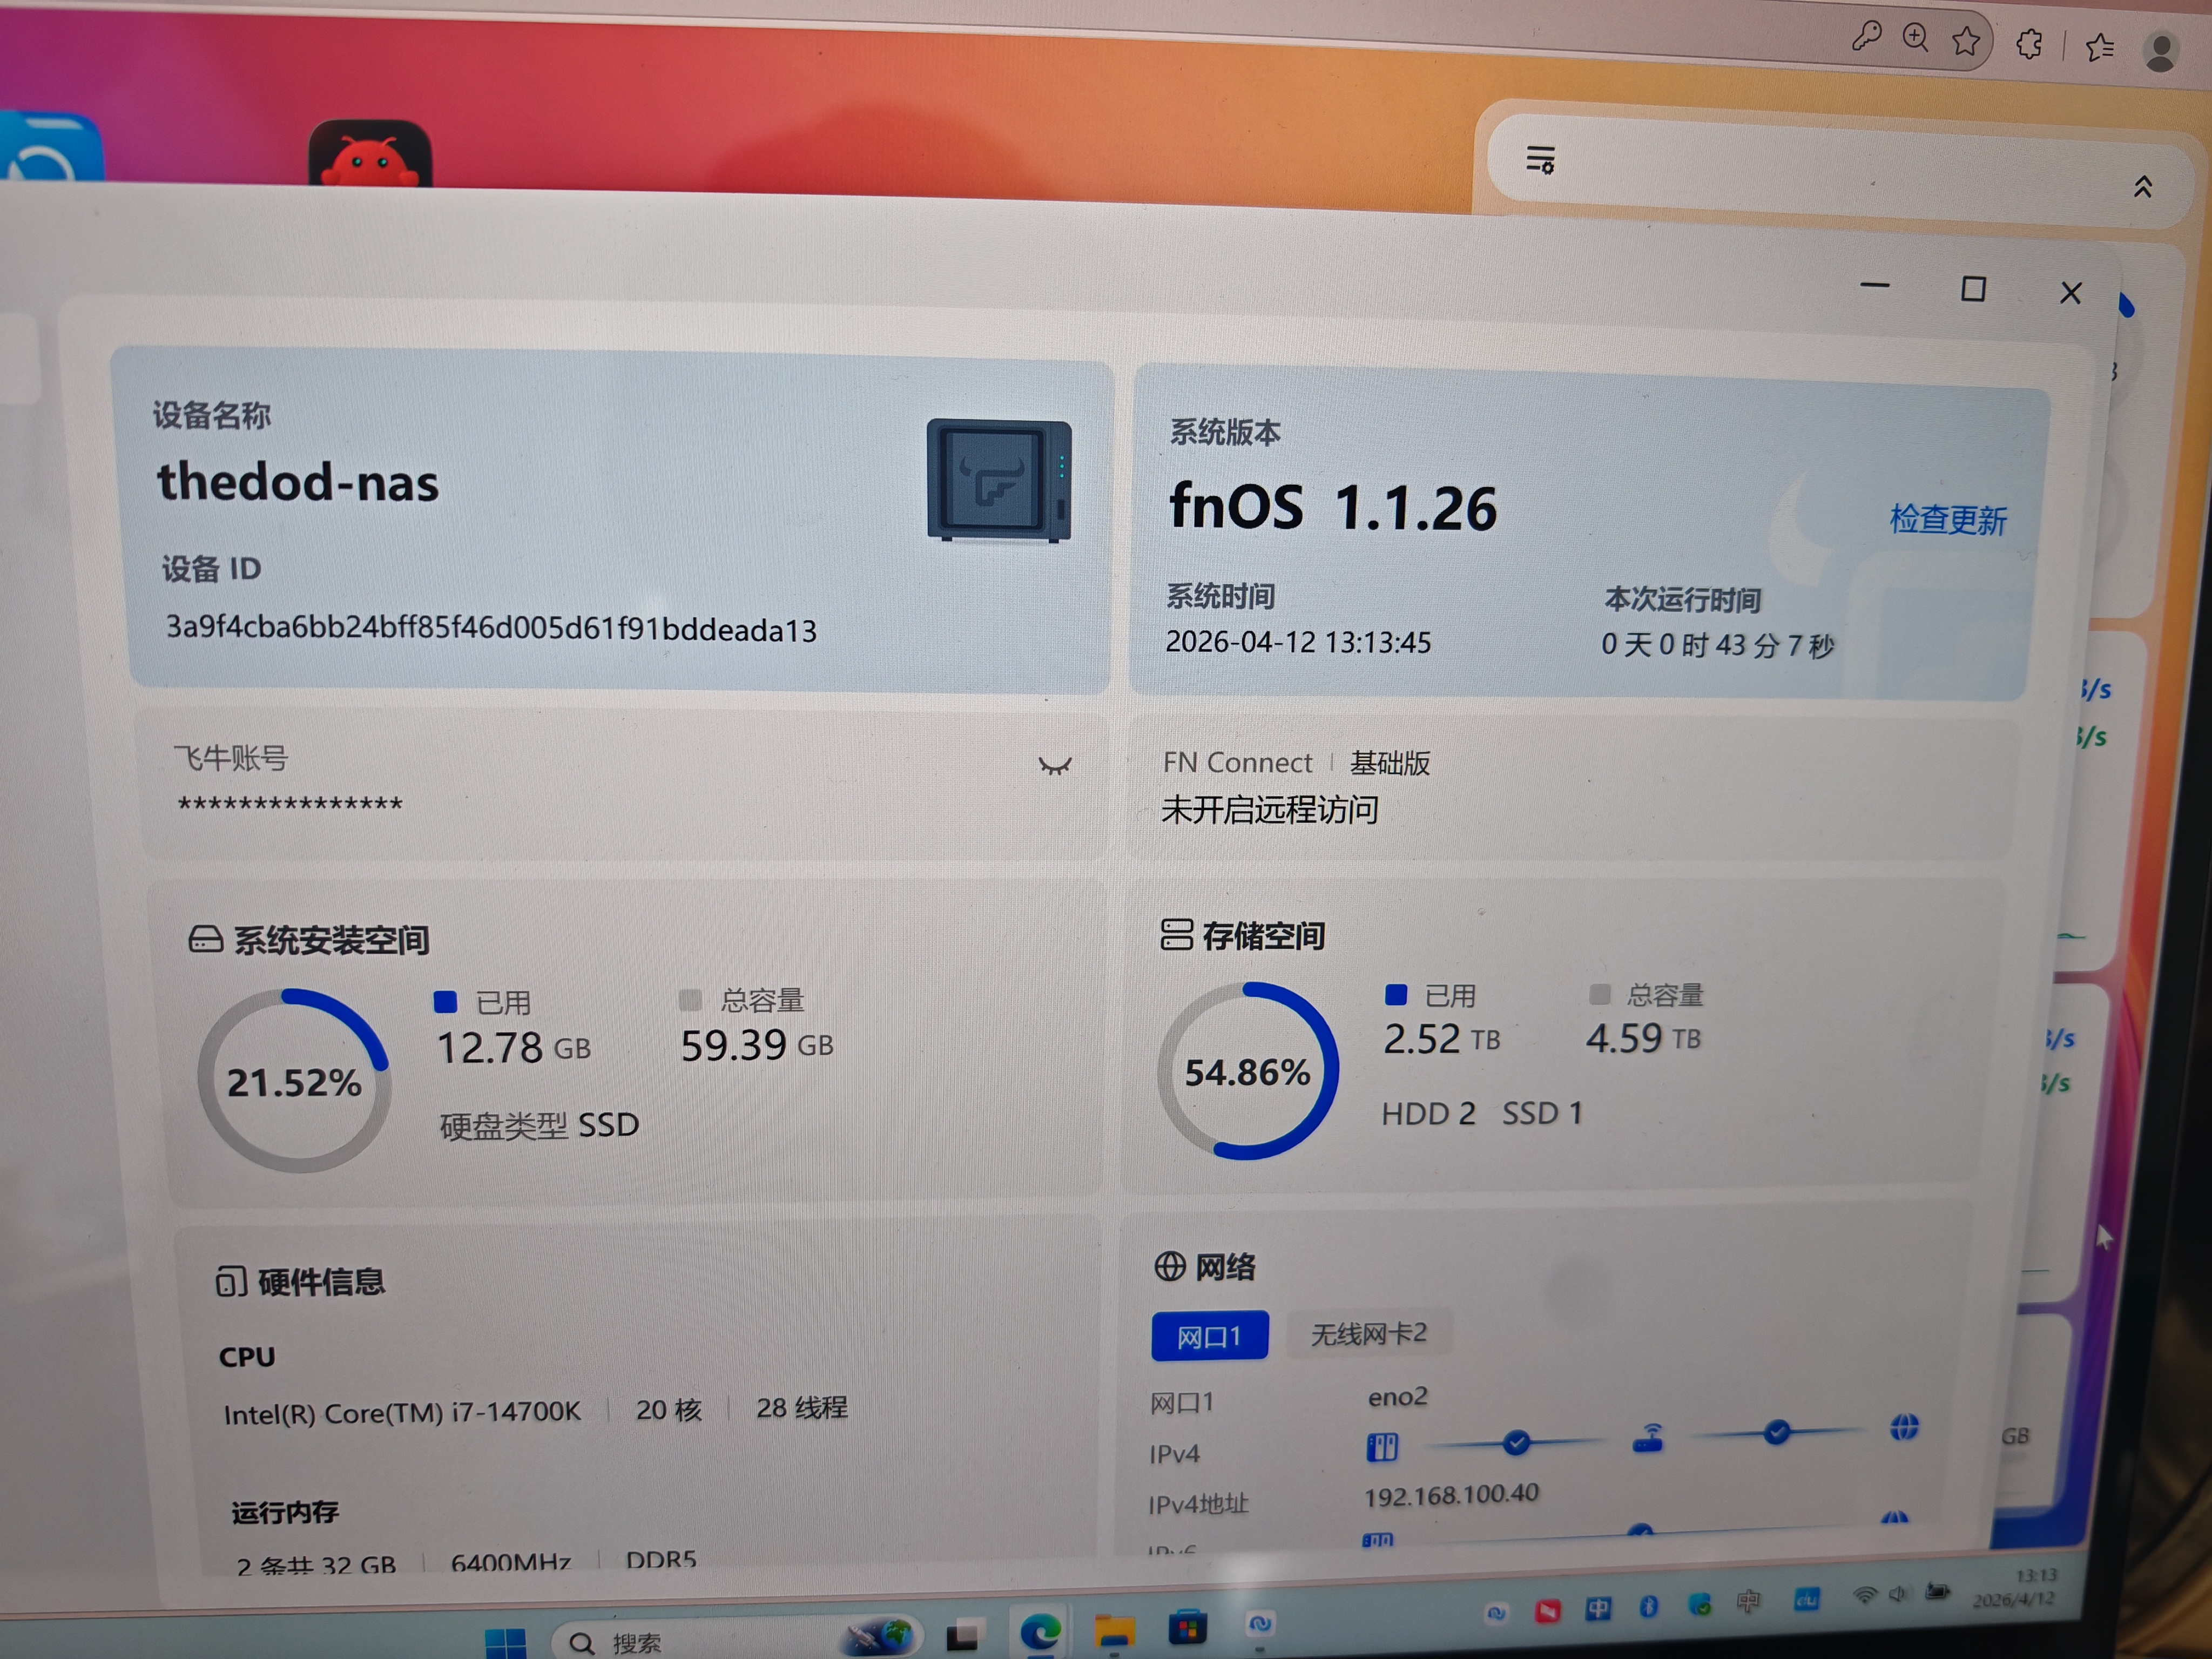Select the 网口1 network tab

pos(1208,1336)
